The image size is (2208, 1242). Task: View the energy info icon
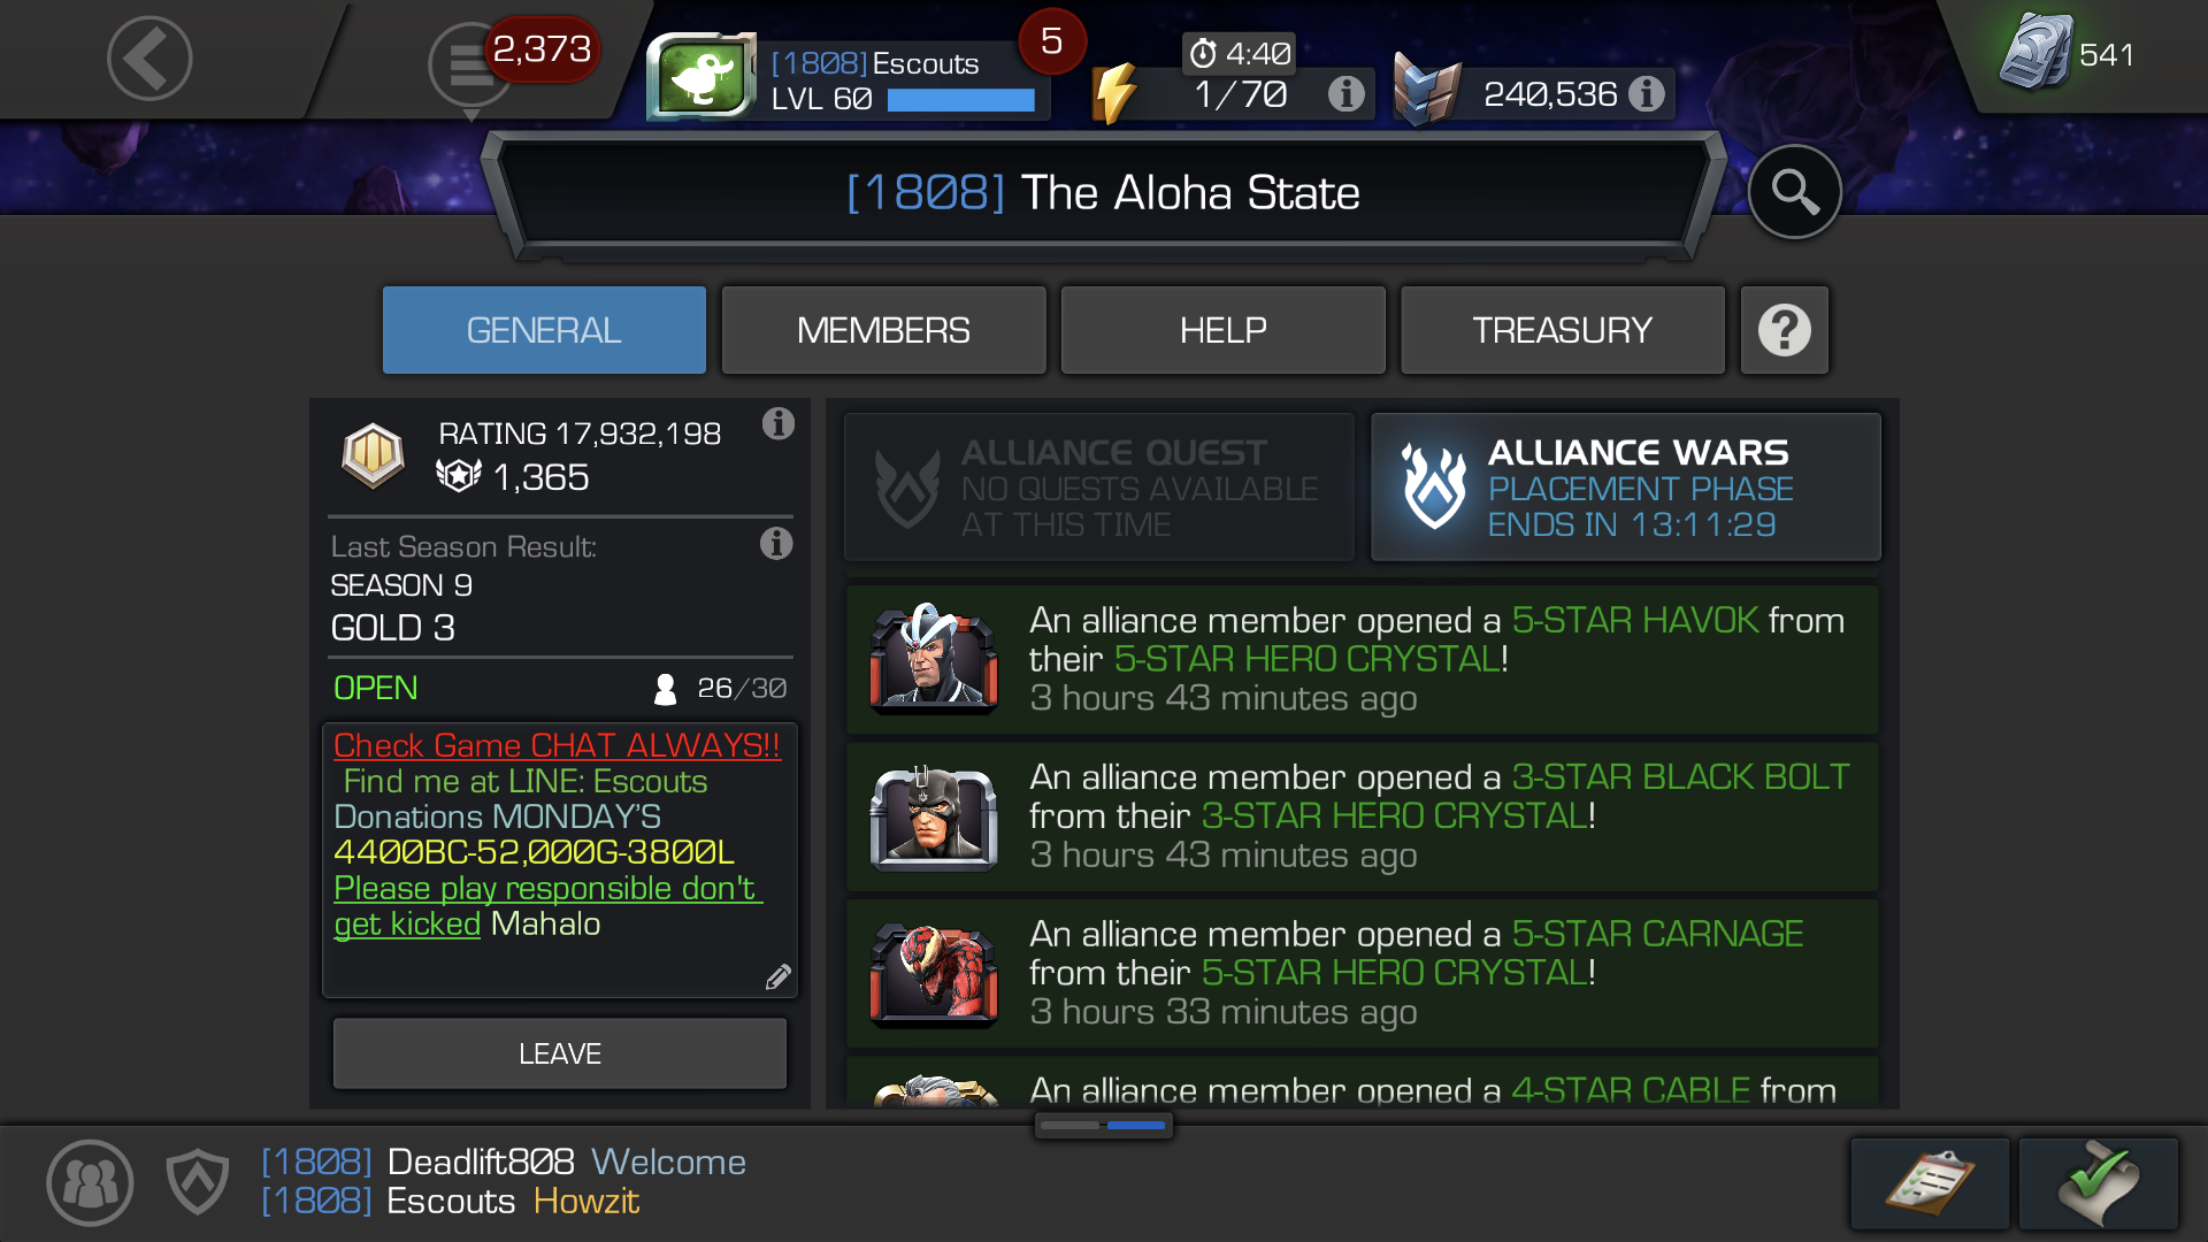(x=1346, y=93)
